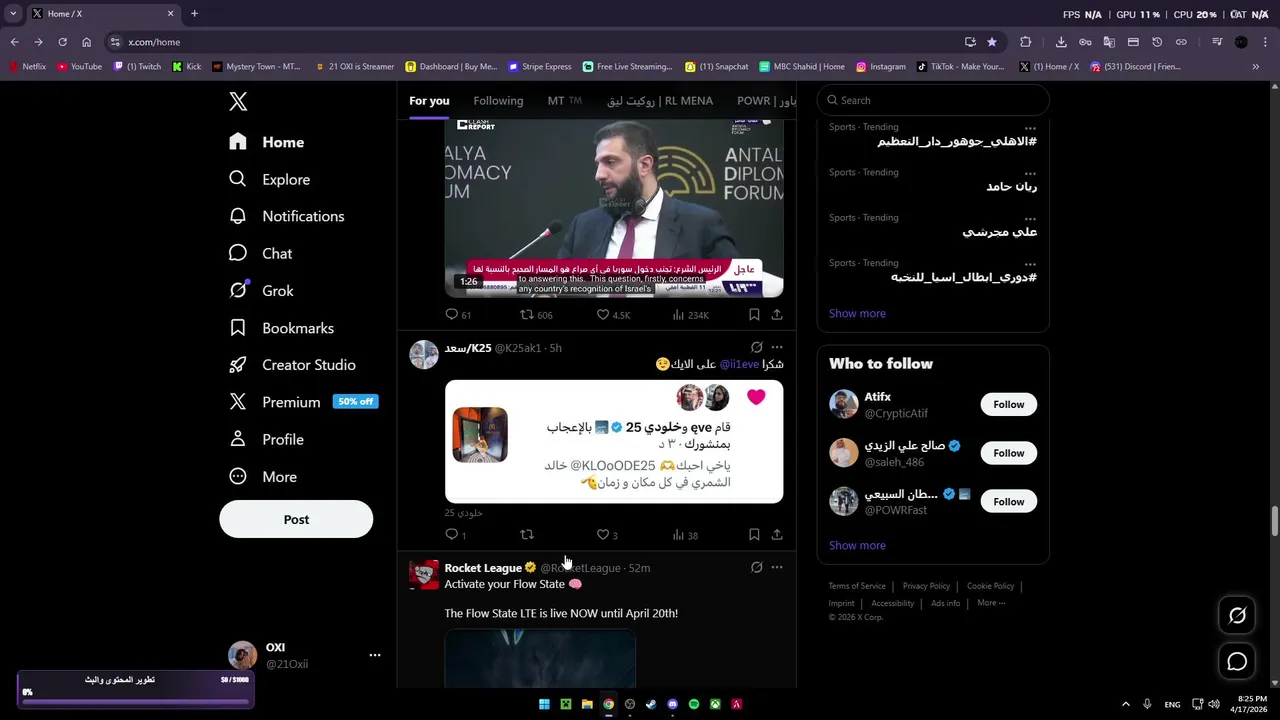
Task: Open Rocket League profile name
Action: [483, 568]
